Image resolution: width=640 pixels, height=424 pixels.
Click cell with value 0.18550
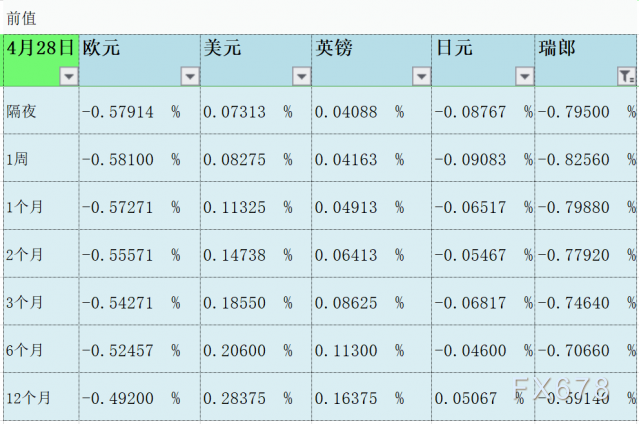[256, 301]
